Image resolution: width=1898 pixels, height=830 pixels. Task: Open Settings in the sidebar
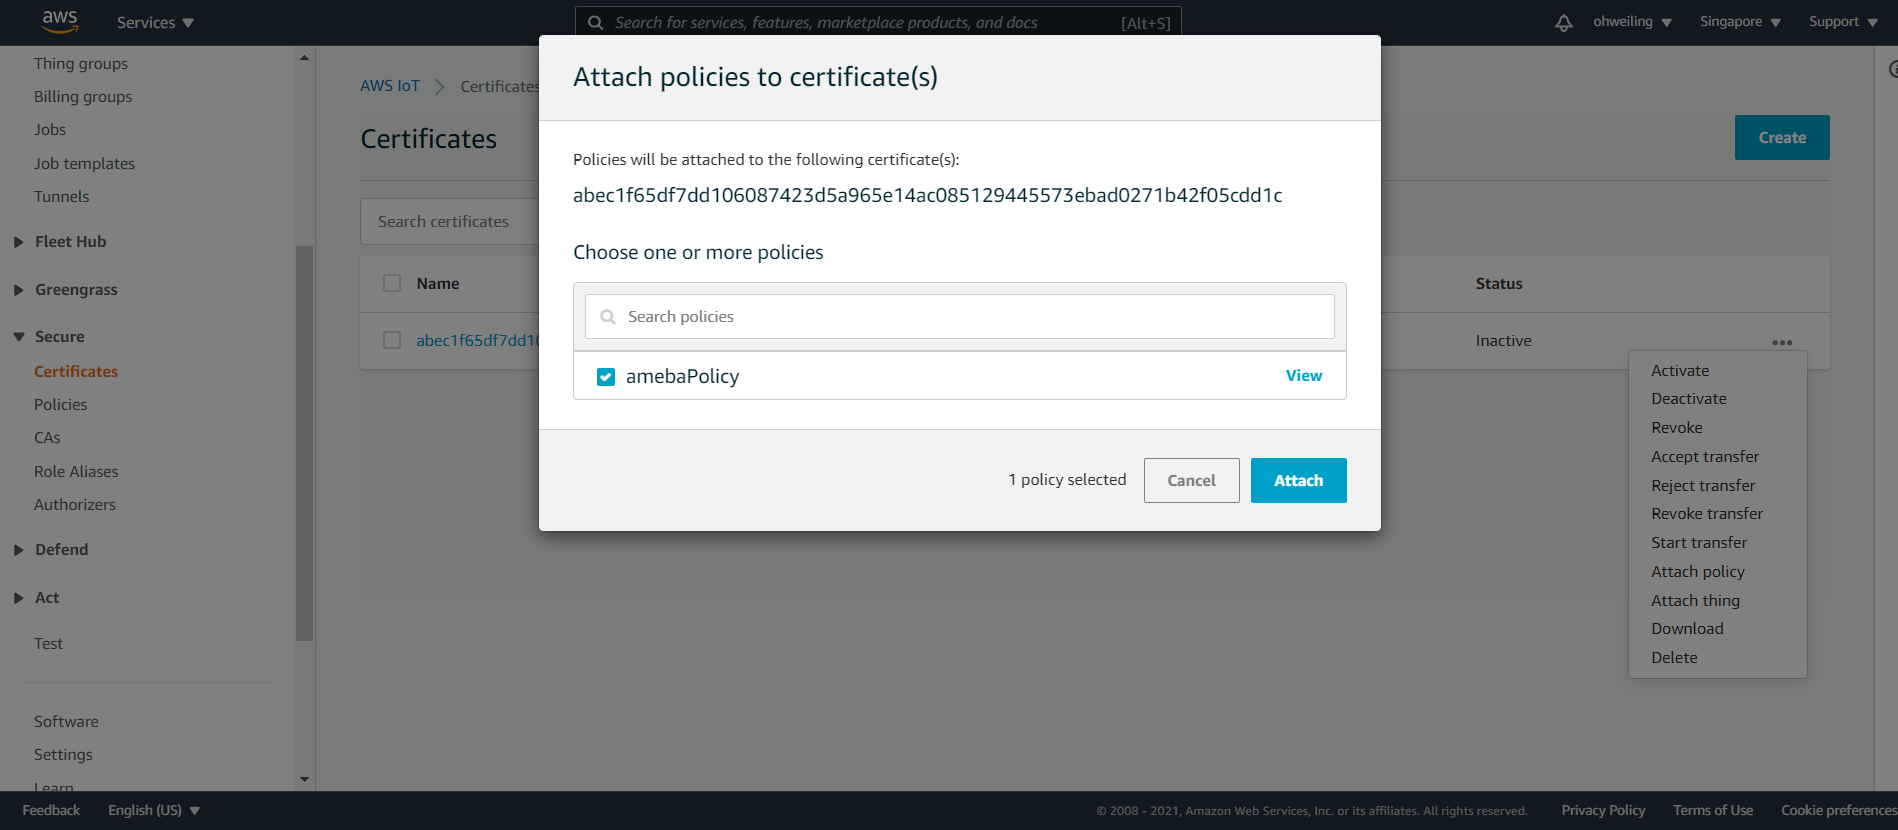(63, 755)
